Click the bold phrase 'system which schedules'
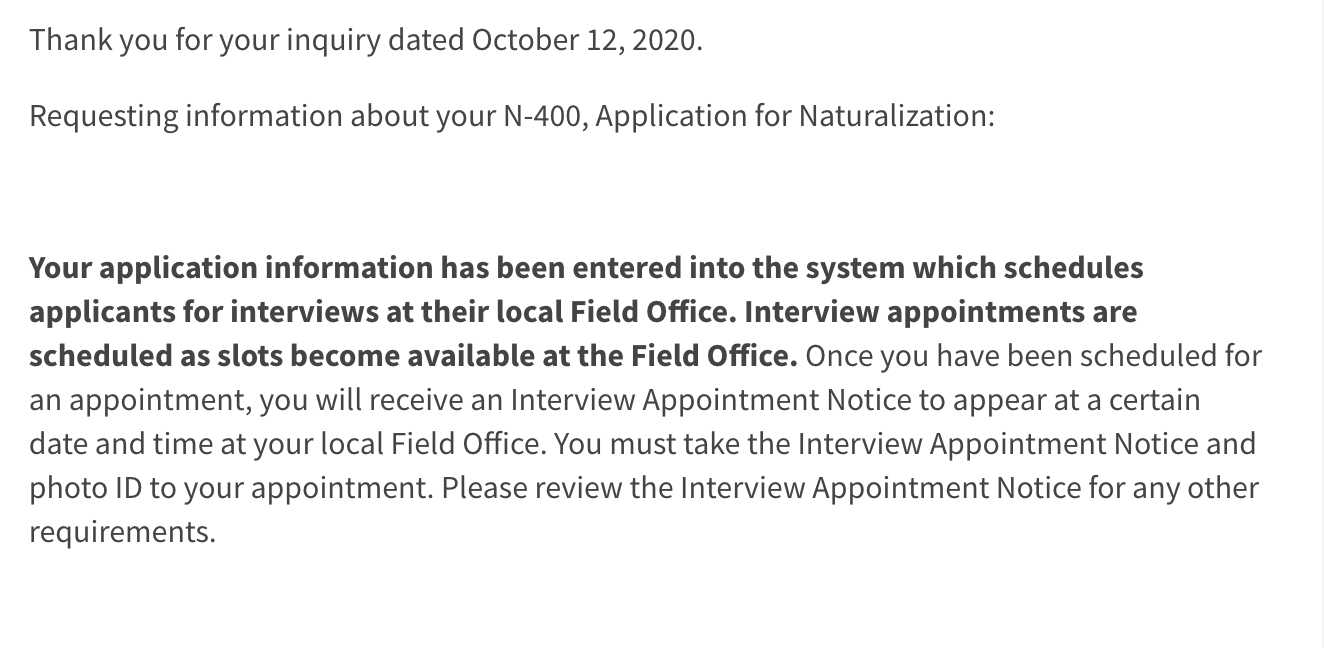 [974, 268]
